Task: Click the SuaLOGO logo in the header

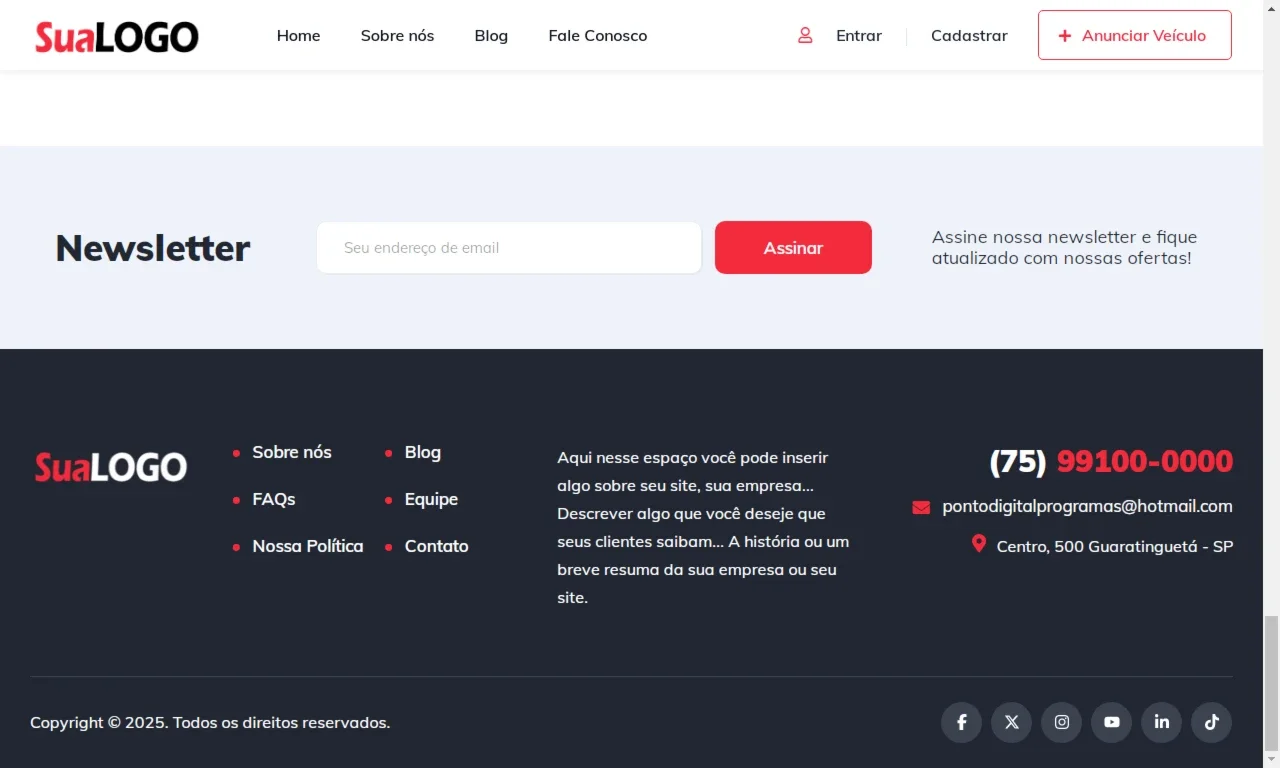Action: coord(117,36)
